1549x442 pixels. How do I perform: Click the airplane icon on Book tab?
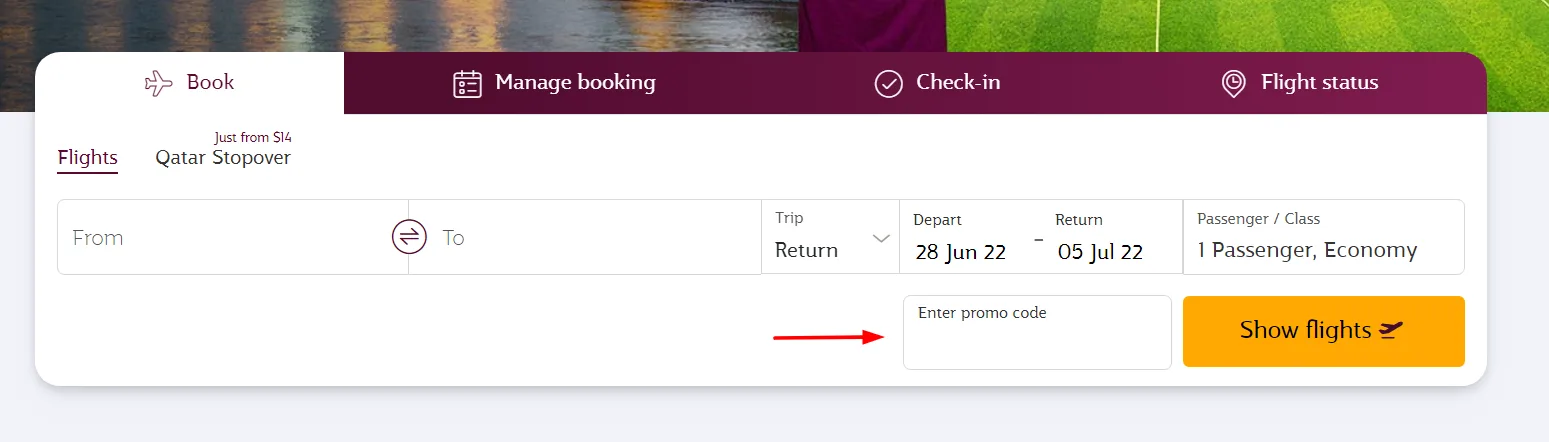(159, 83)
